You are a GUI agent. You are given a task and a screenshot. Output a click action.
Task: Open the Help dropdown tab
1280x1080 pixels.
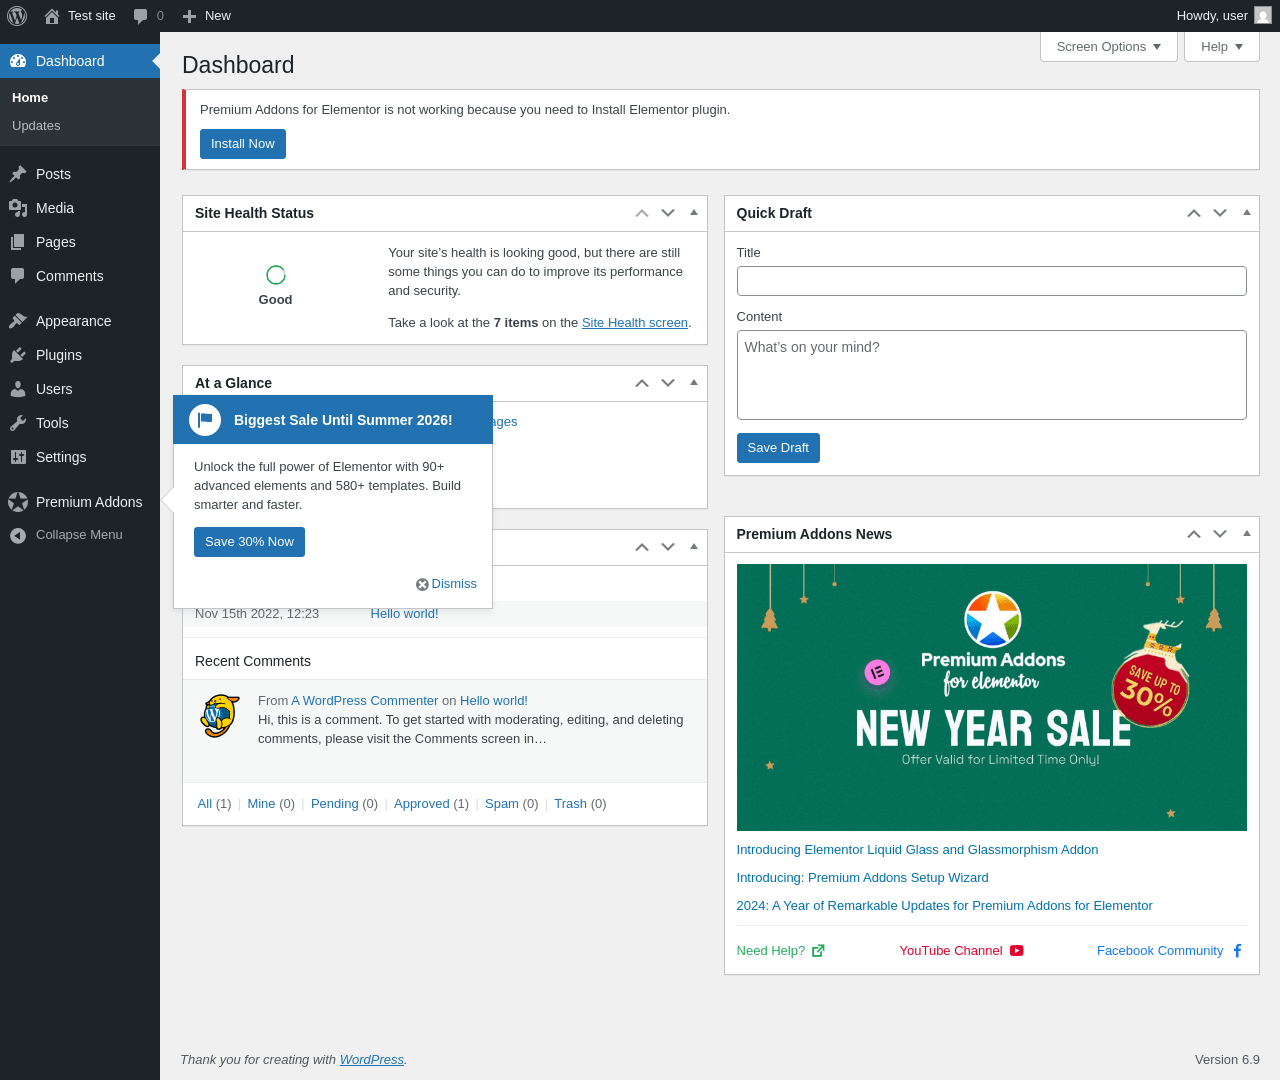1222,47
